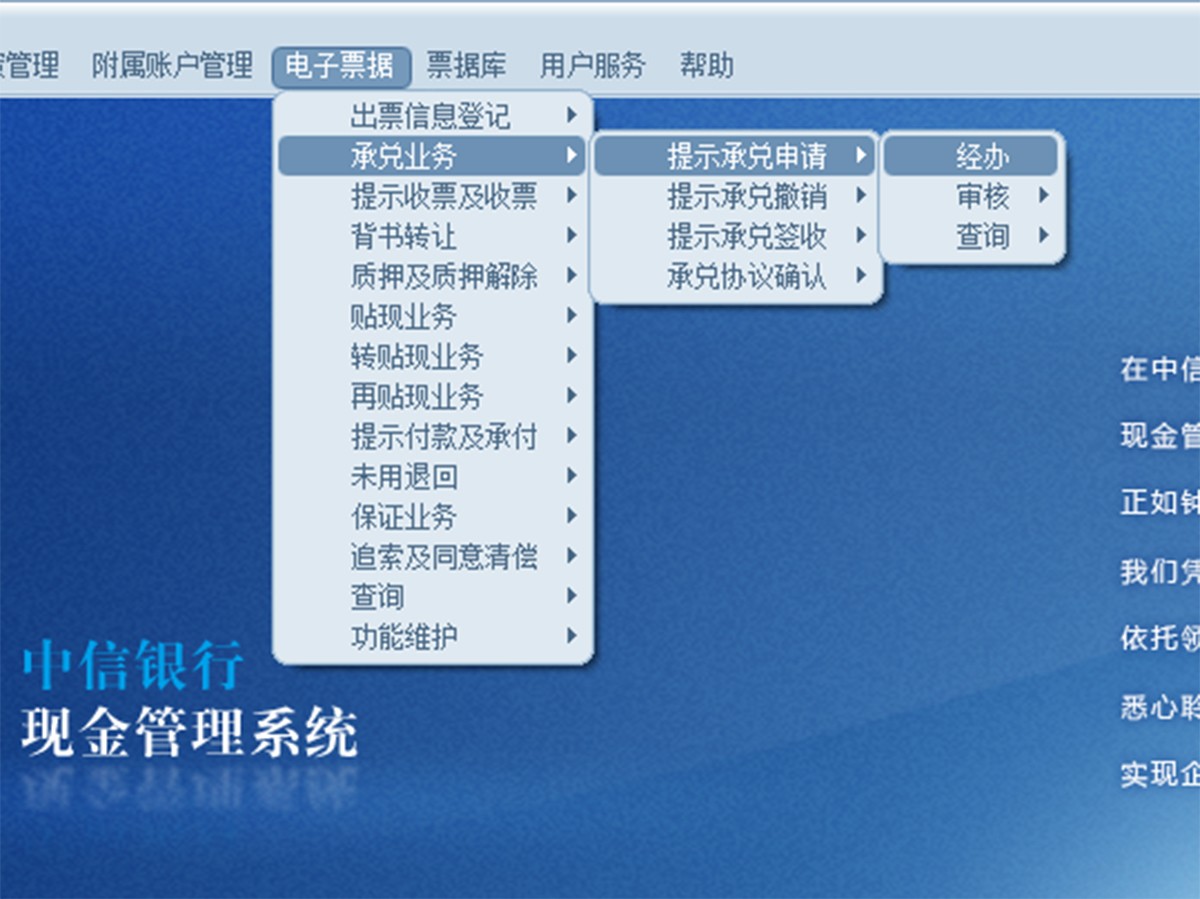The width and height of the screenshot is (1200, 899).
Task: Expand arrow beside 功能维护
Action: [571, 635]
